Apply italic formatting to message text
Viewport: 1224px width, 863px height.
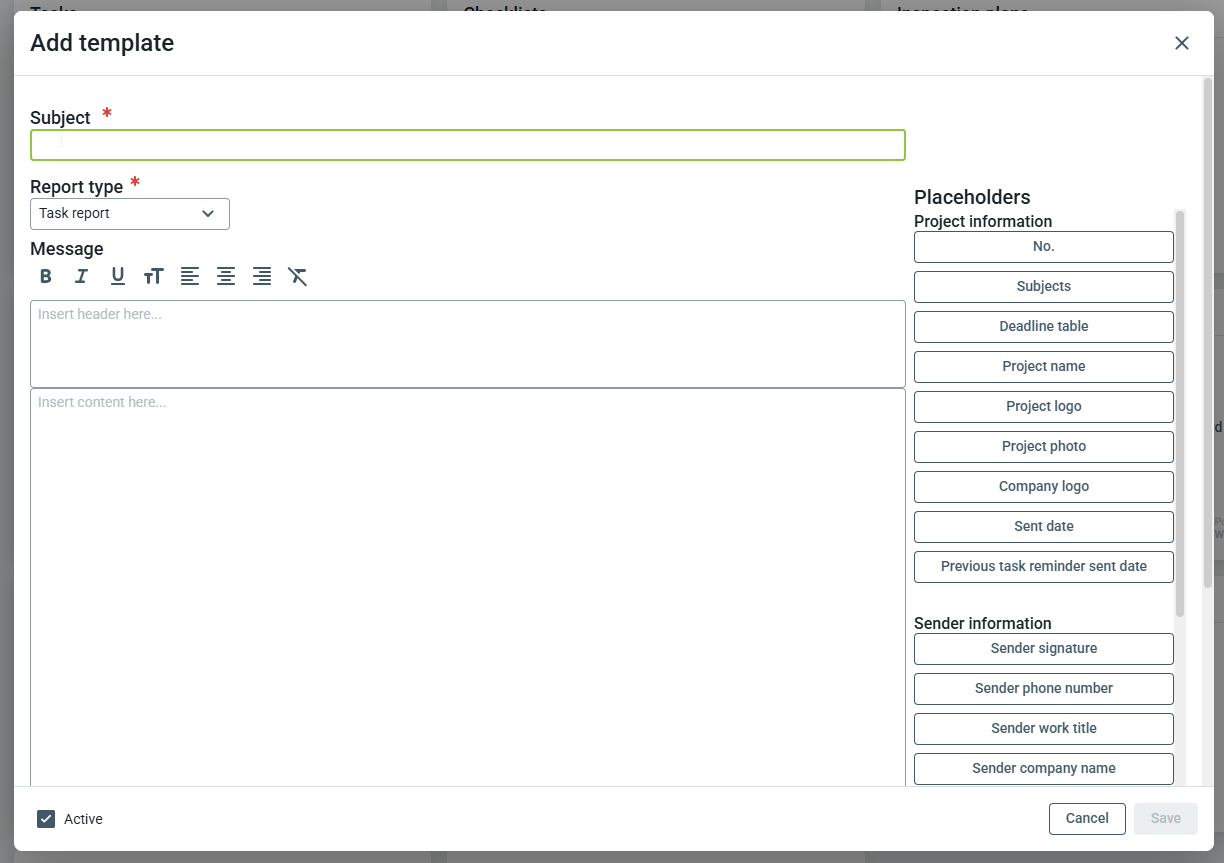click(82, 277)
